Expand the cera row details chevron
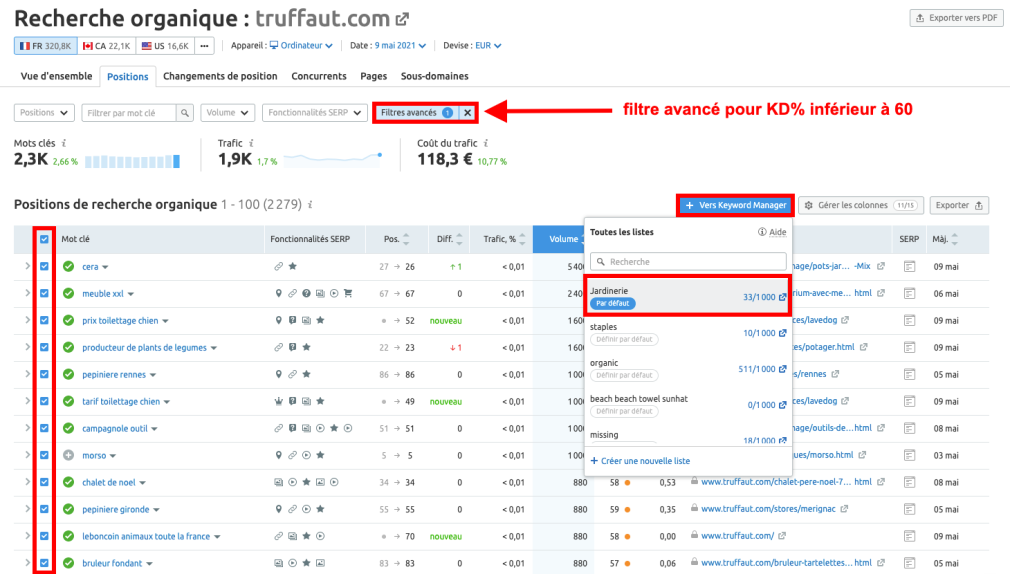 click(27, 266)
